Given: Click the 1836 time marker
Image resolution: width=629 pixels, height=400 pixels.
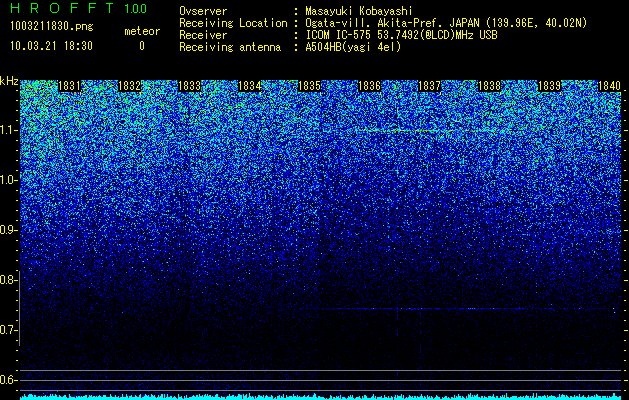Looking at the screenshot, I should coord(369,86).
